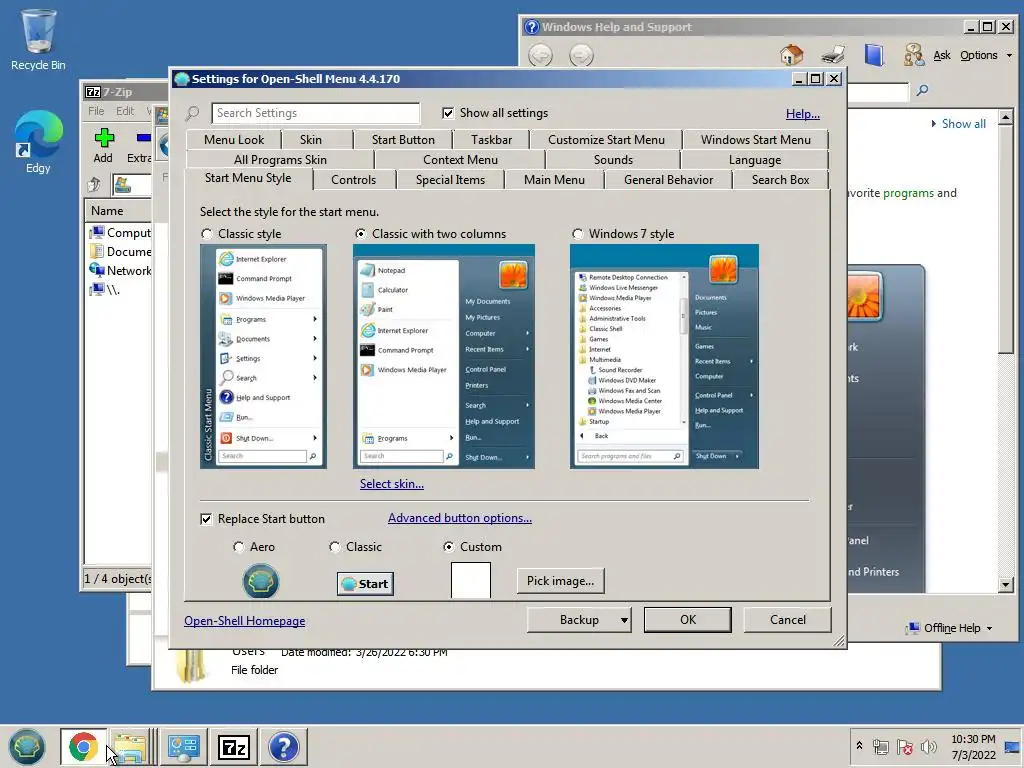Select the Windows 7 style radio button
This screenshot has height=768, width=1024.
click(577, 234)
